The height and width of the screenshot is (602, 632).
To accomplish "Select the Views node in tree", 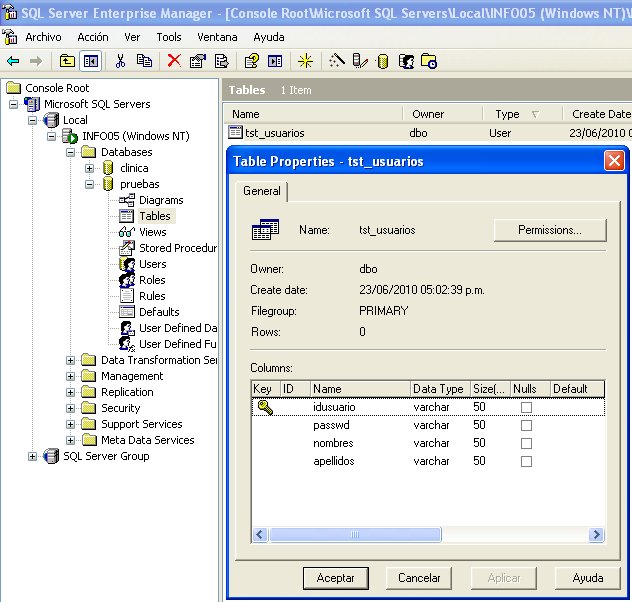I will (x=152, y=232).
